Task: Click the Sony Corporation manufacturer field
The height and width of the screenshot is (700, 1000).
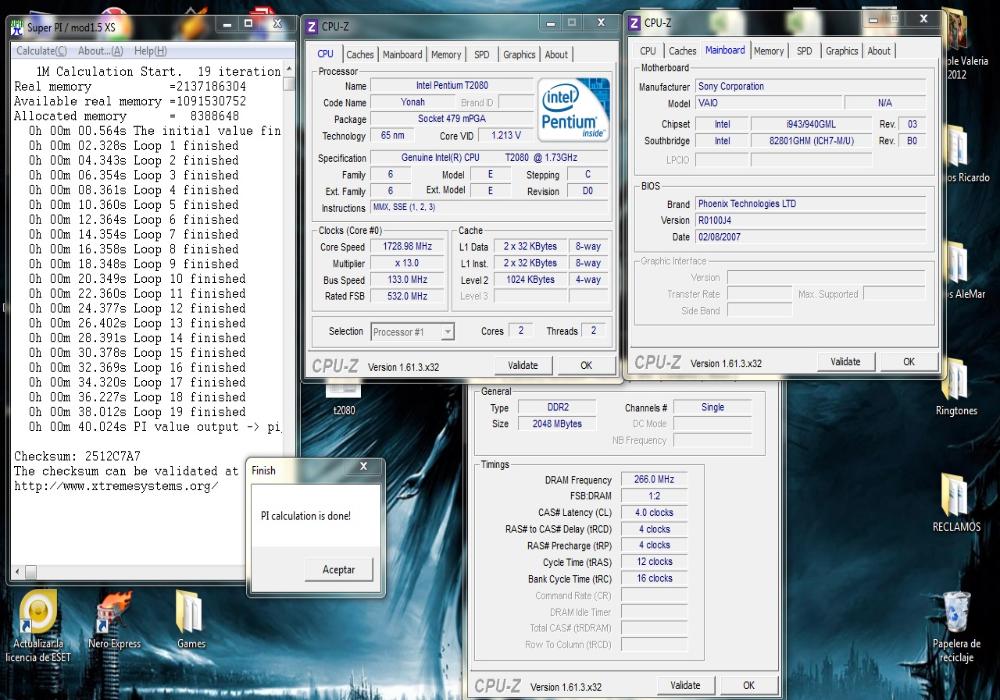Action: click(x=810, y=86)
